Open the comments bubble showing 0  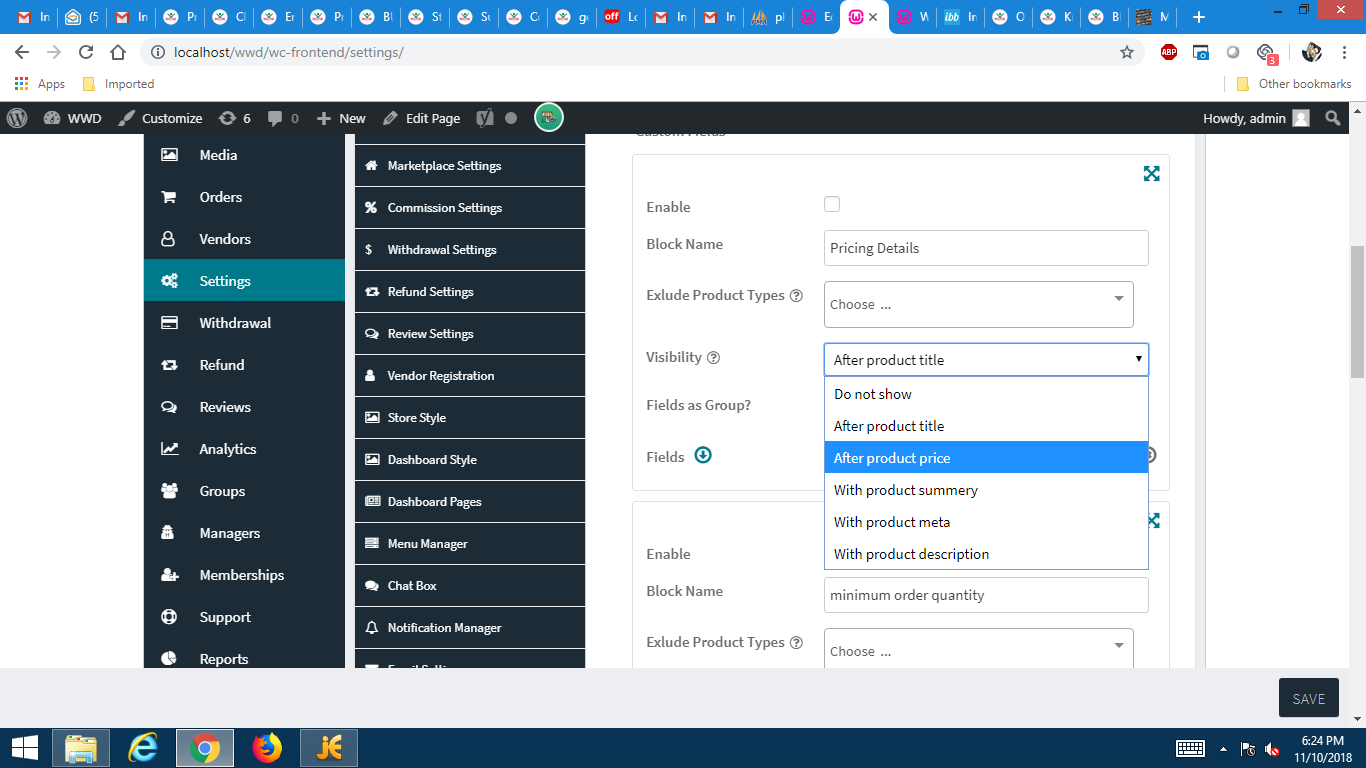283,118
